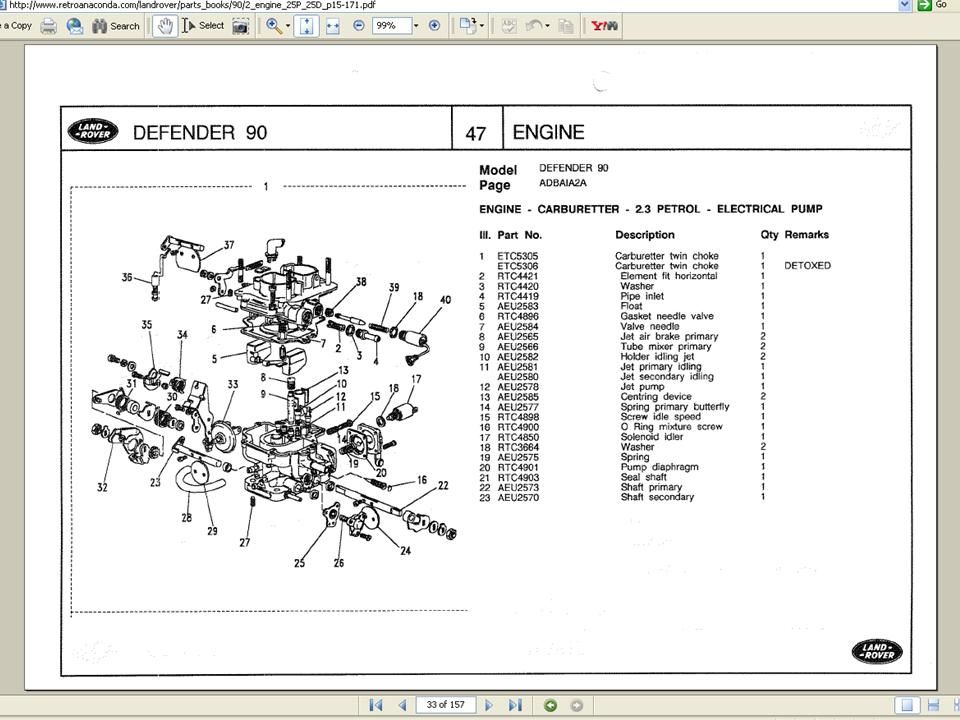Image resolution: width=960 pixels, height=720 pixels.
Task: Go to the previous page
Action: (402, 705)
